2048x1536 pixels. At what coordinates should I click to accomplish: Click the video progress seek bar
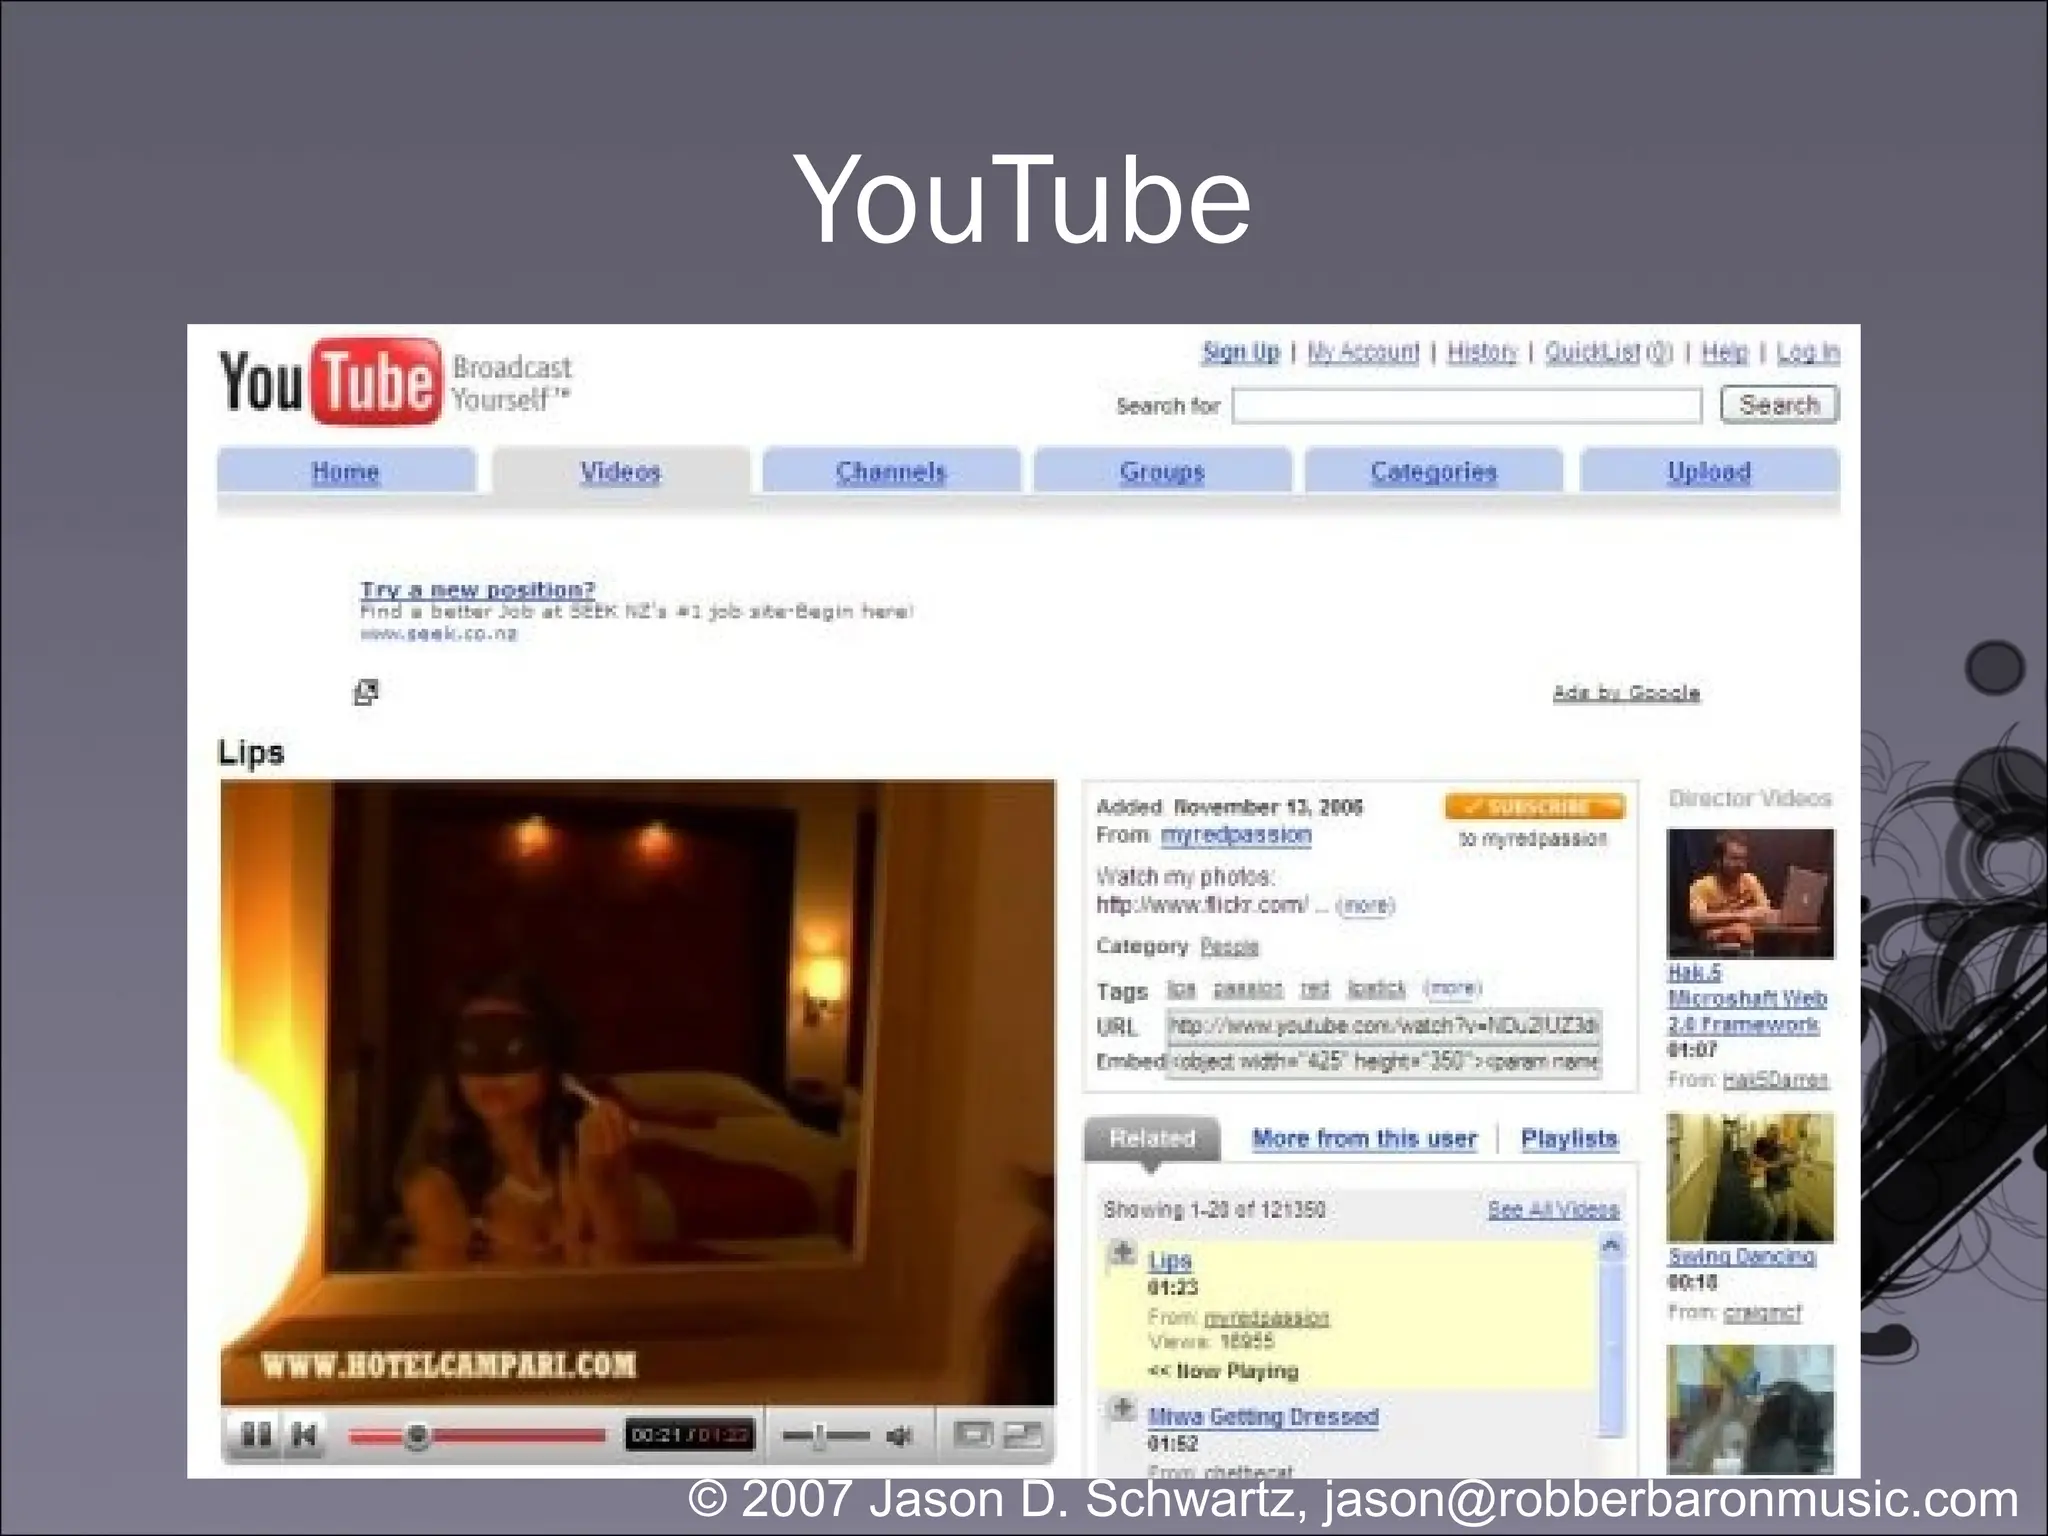477,1437
